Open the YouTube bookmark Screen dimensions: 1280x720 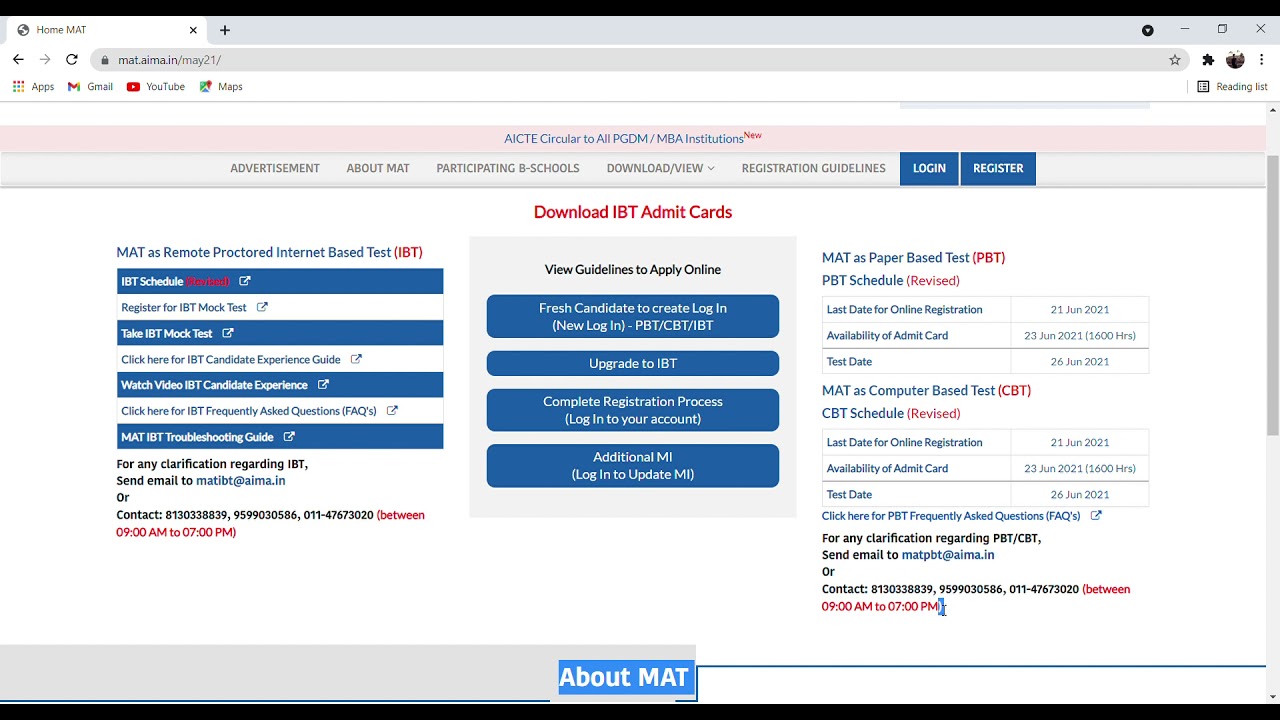pos(156,87)
